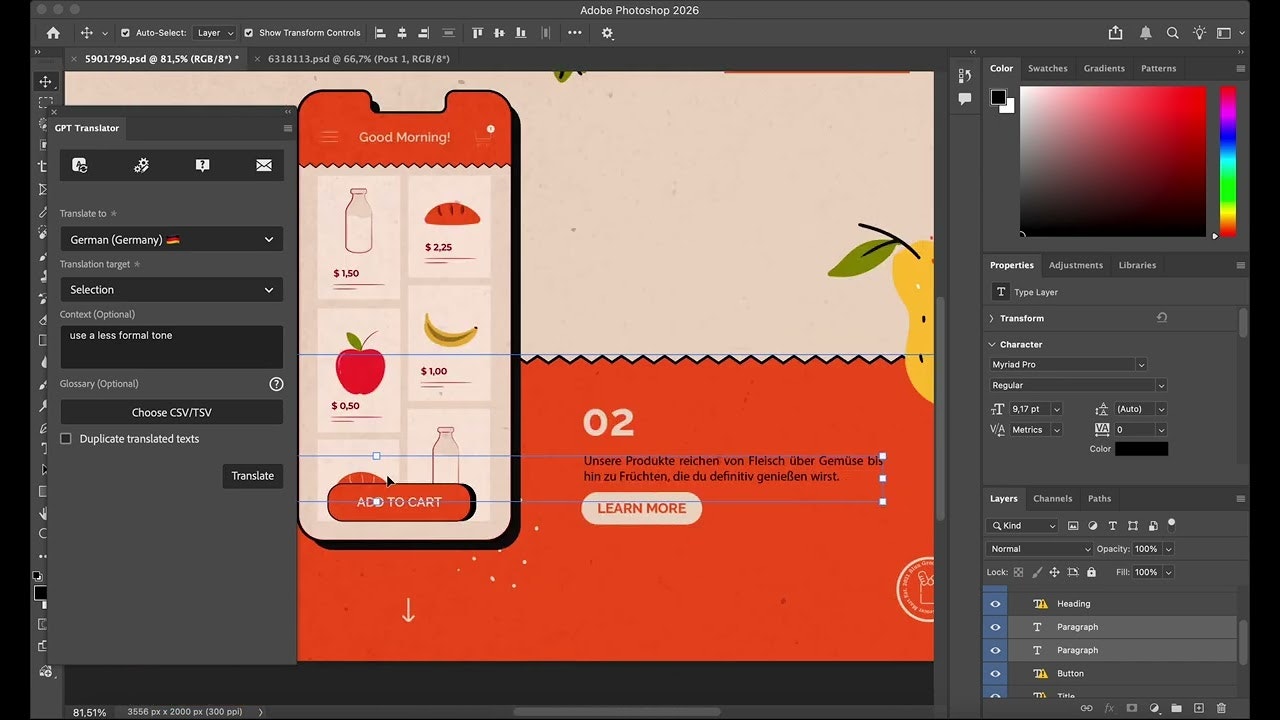Open the Normal blend mode dropdown
The width and height of the screenshot is (1280, 720).
click(1040, 549)
